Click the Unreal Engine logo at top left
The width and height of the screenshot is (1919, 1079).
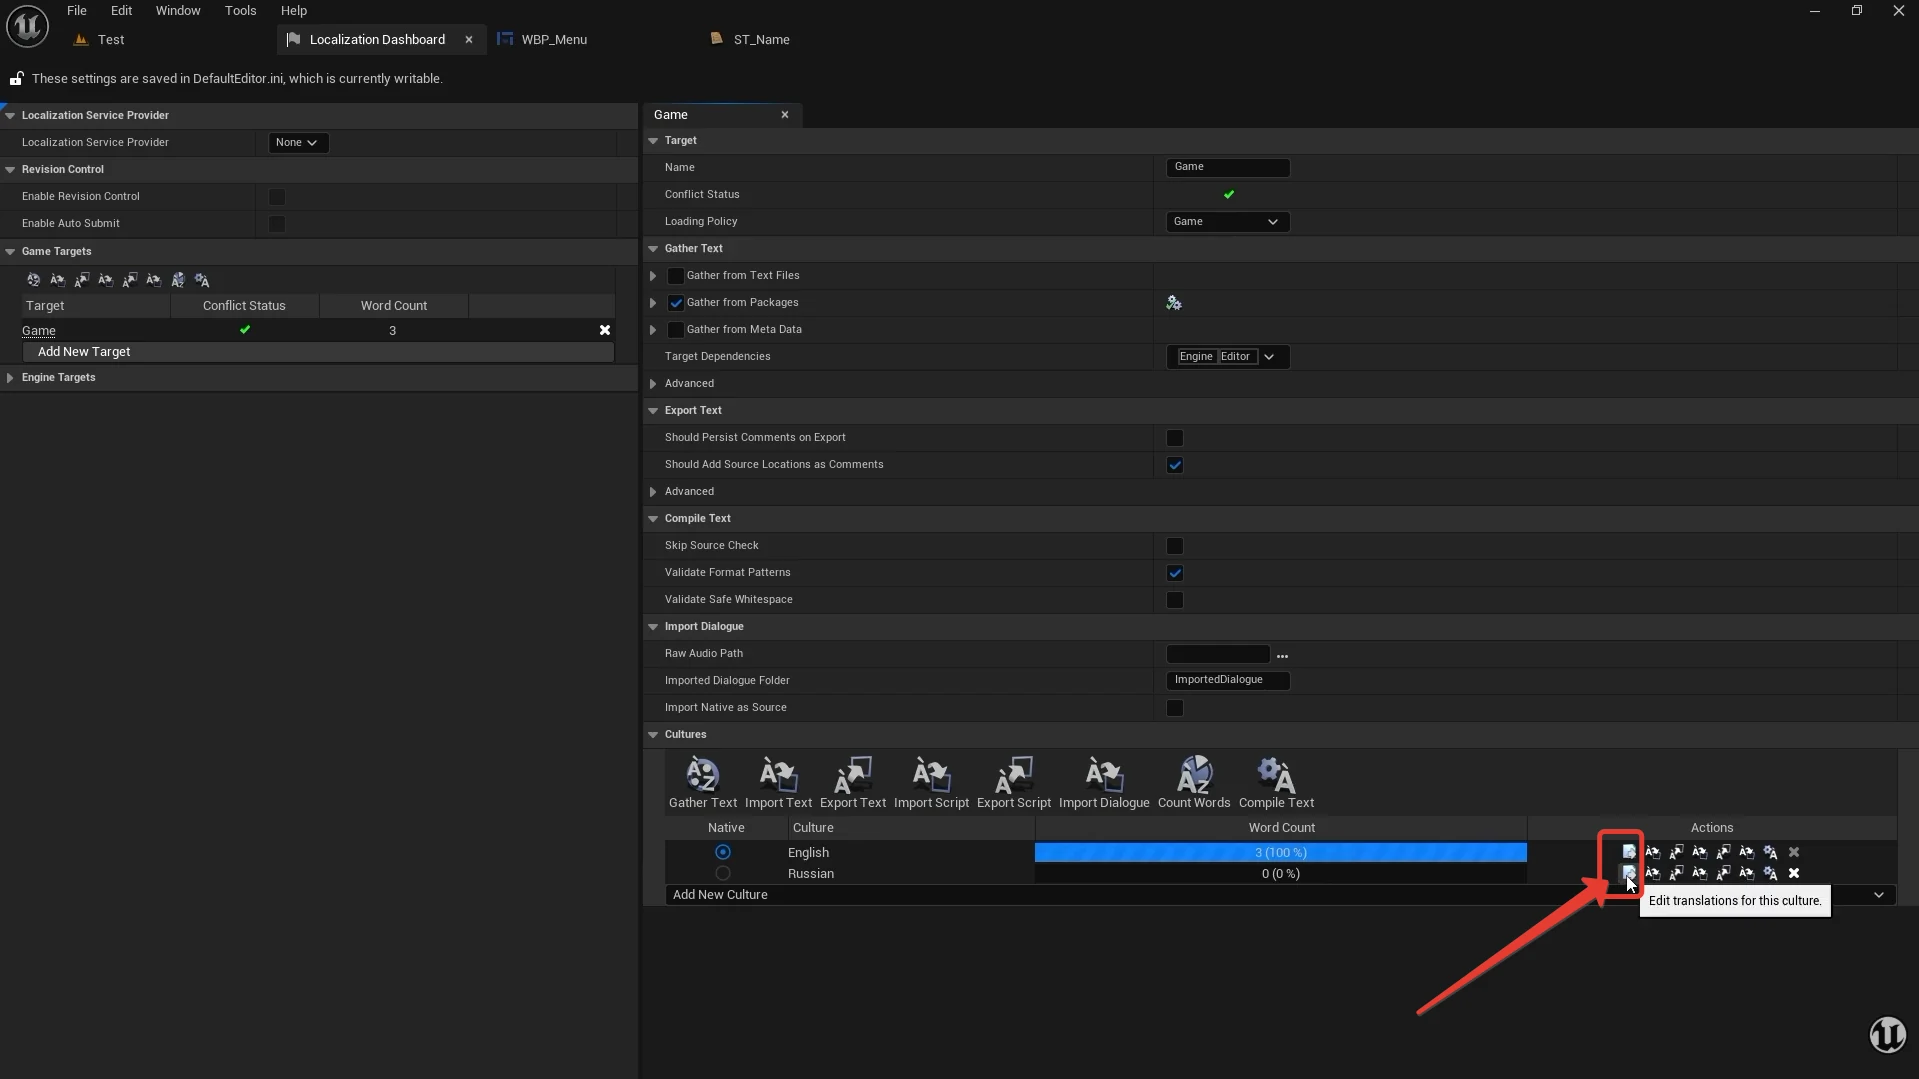coord(27,26)
